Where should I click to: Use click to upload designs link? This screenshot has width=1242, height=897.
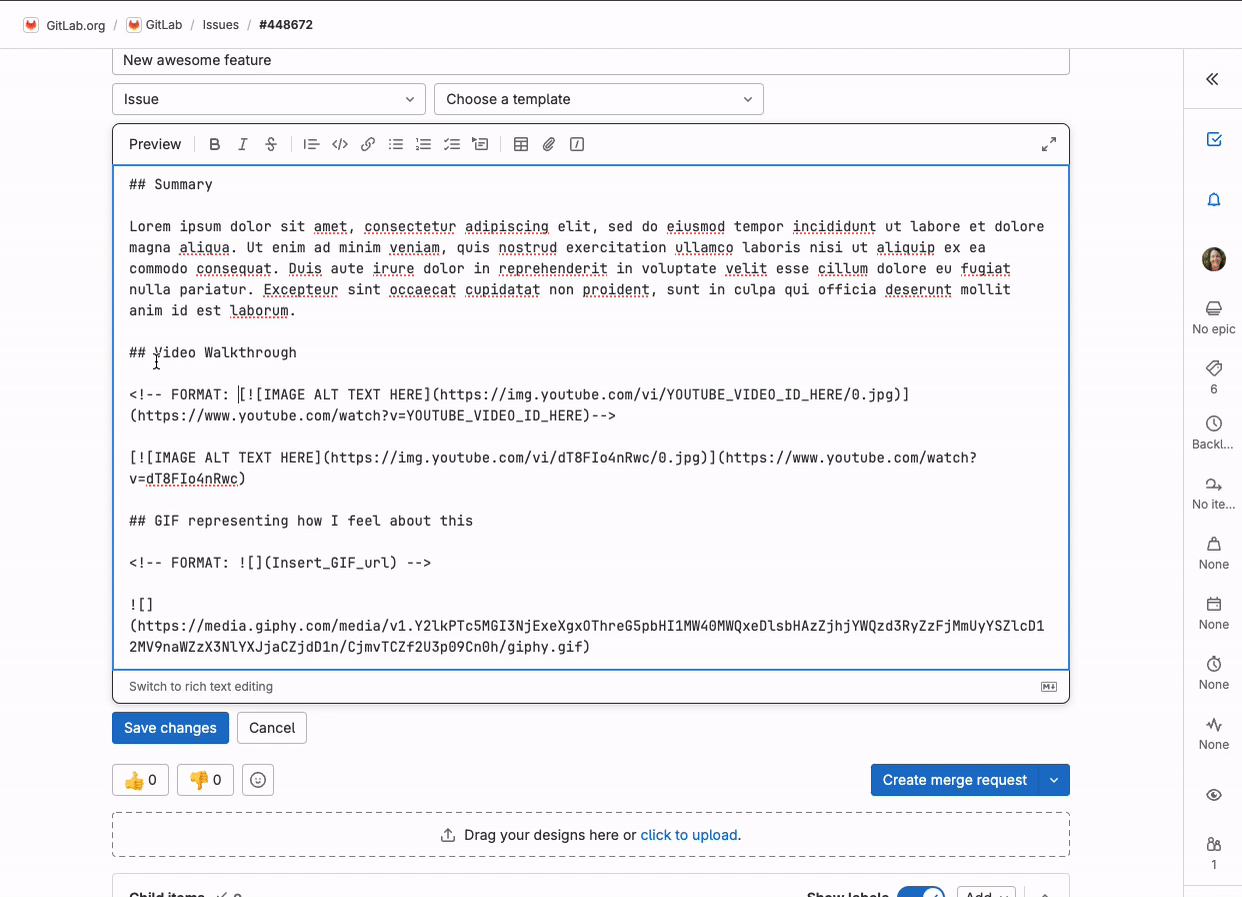(689, 835)
